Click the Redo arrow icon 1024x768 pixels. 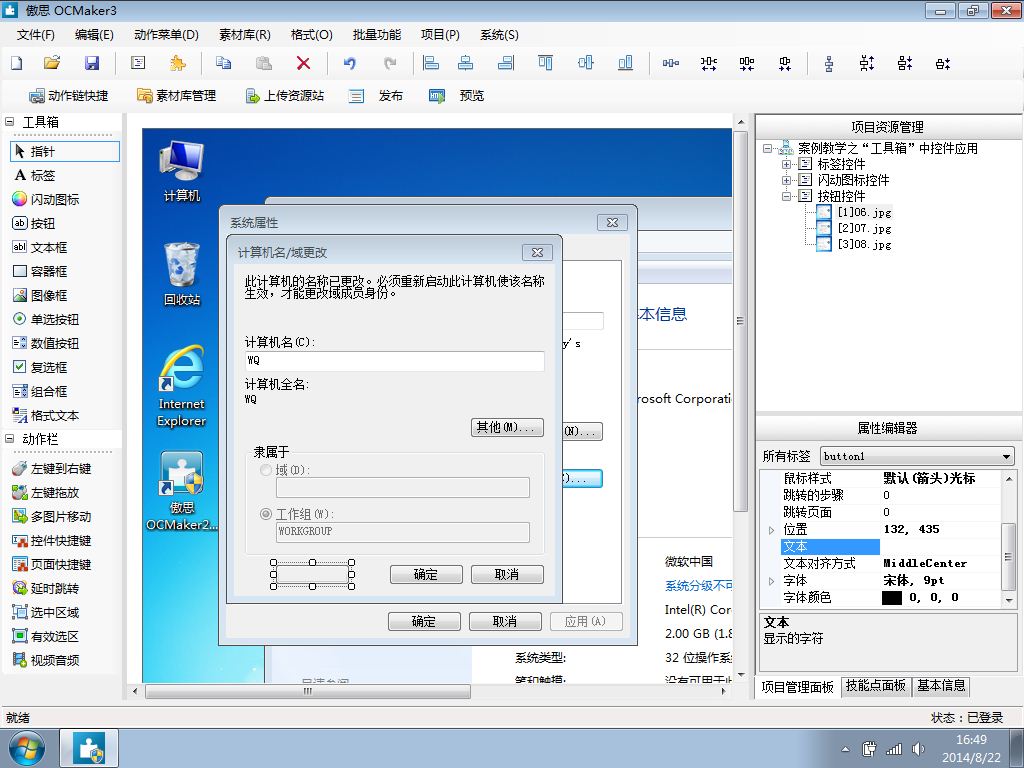pyautogui.click(x=390, y=63)
